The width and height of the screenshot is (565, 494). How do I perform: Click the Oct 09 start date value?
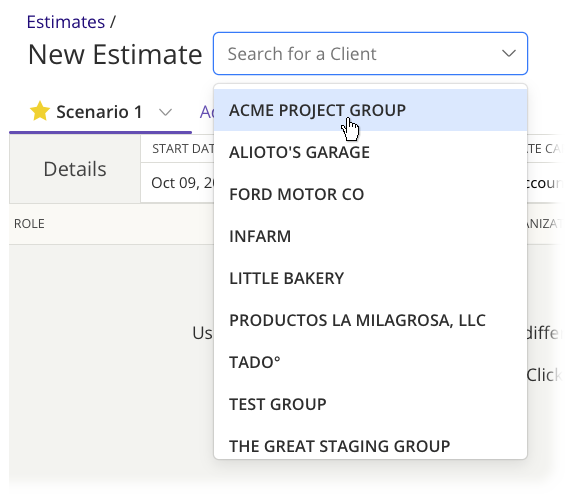point(182,183)
